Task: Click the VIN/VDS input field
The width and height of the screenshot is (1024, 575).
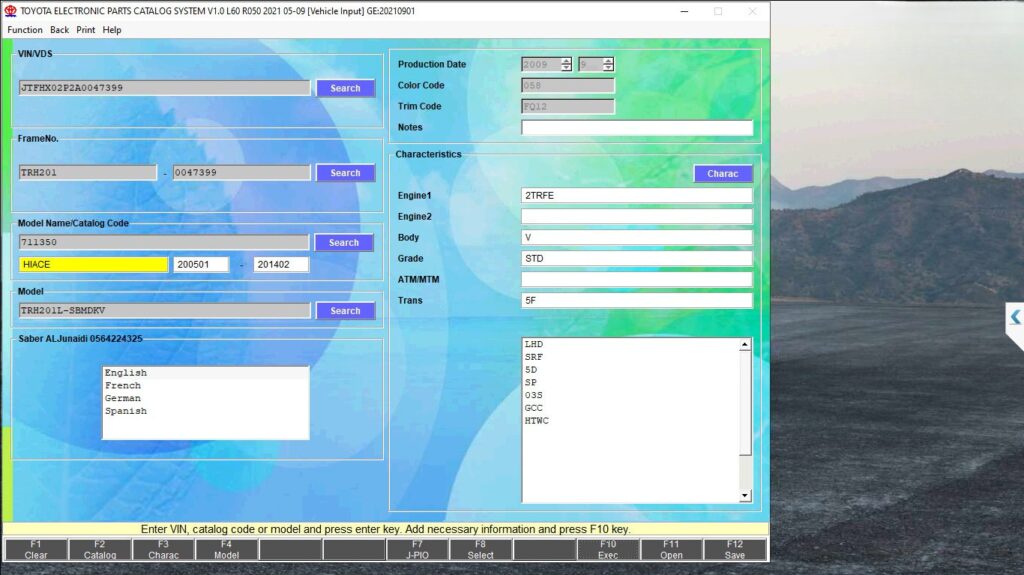Action: tap(165, 88)
